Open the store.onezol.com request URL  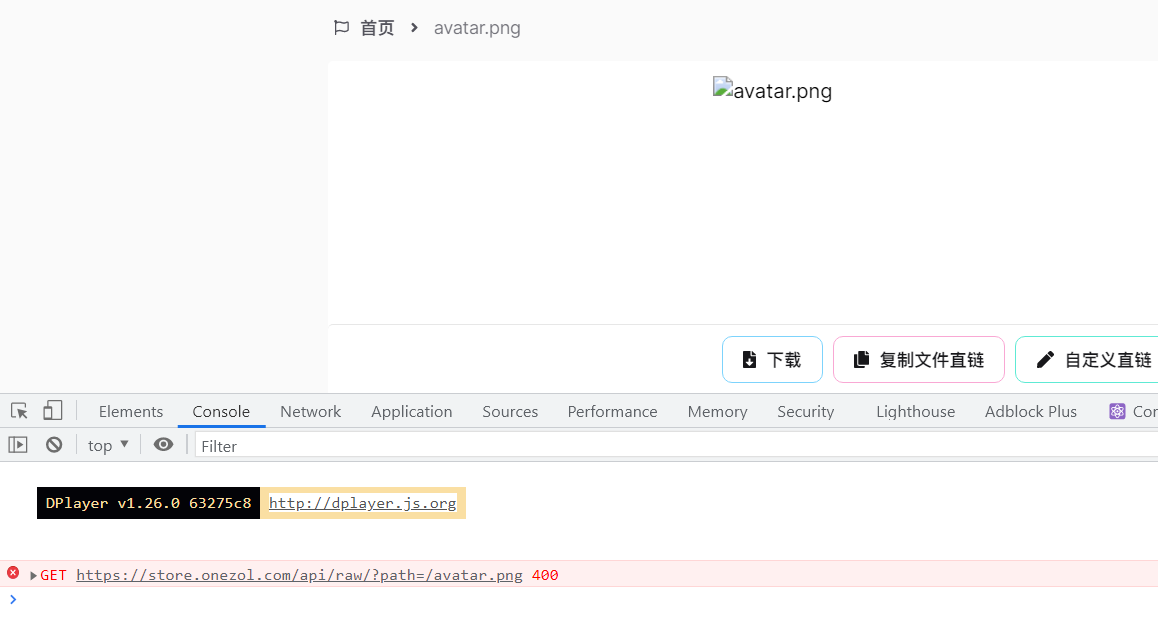[298, 574]
